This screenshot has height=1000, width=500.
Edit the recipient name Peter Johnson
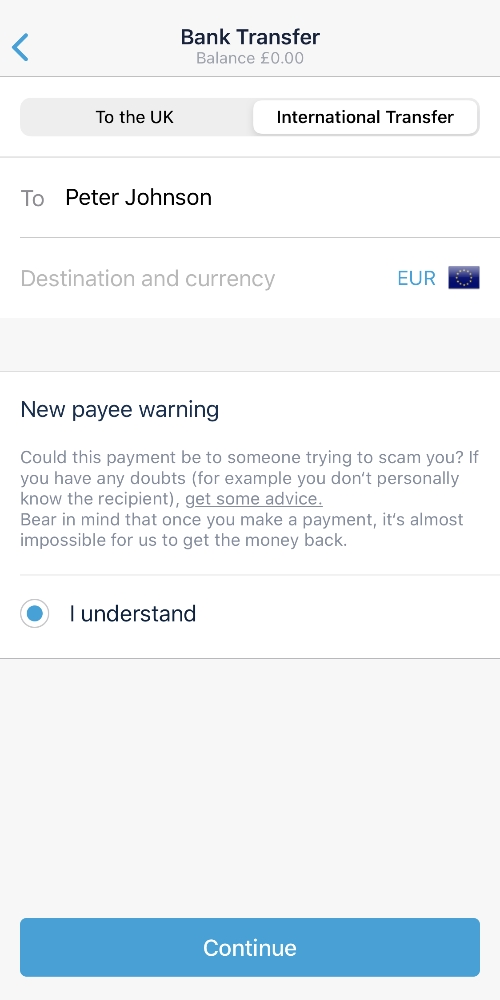tap(138, 197)
